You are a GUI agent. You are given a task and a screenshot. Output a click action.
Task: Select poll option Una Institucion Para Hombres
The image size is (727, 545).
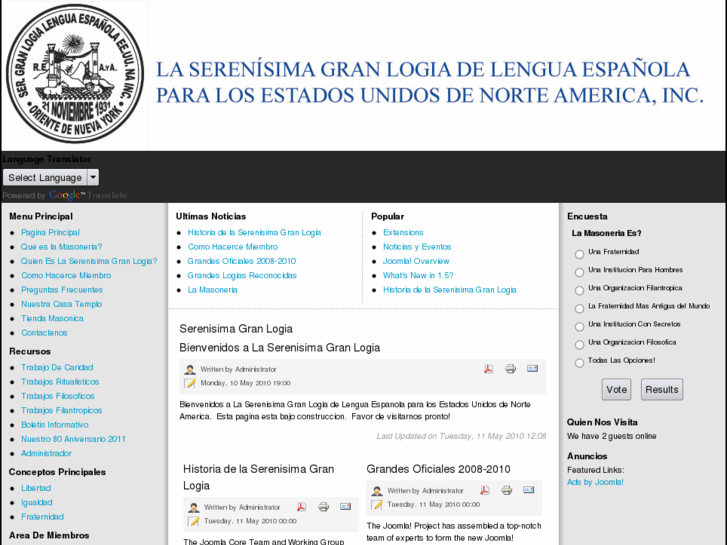coord(579,272)
